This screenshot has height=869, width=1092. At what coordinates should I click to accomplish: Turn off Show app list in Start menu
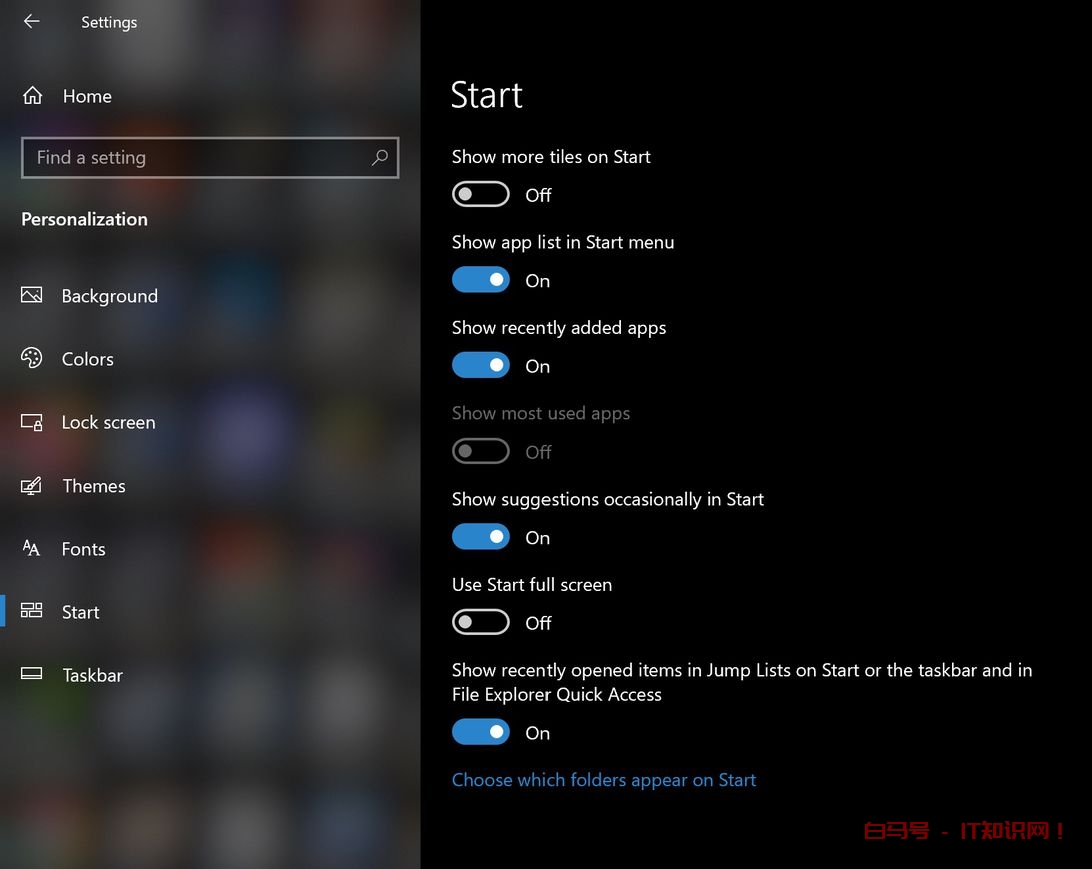pyautogui.click(x=481, y=281)
